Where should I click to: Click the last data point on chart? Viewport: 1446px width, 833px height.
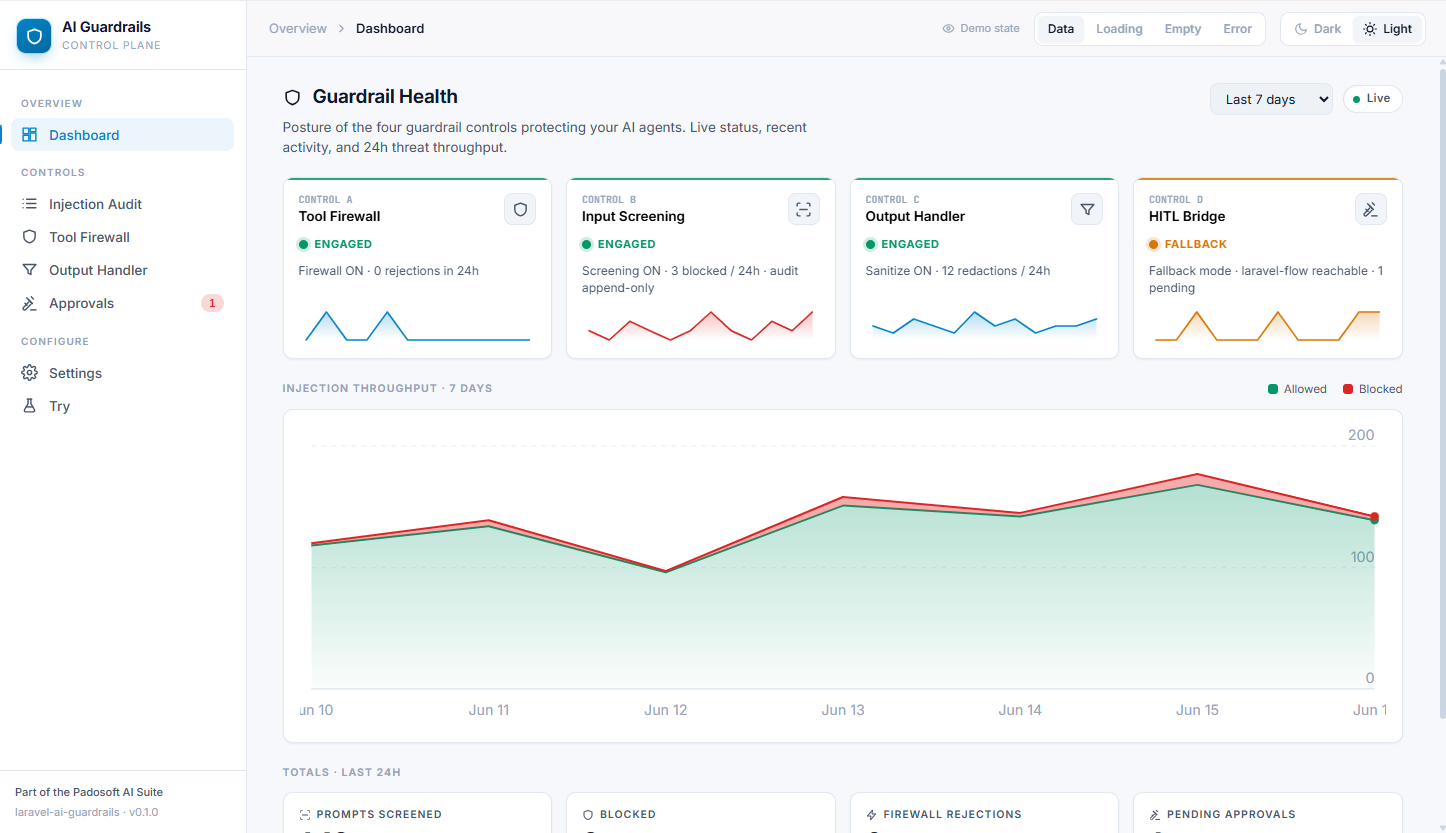(1375, 517)
